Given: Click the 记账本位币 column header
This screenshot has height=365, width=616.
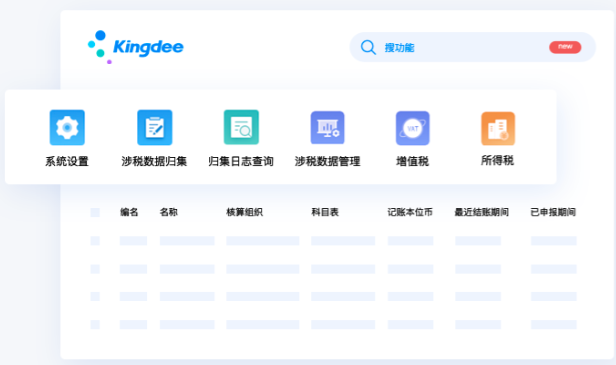Looking at the screenshot, I should click(410, 212).
